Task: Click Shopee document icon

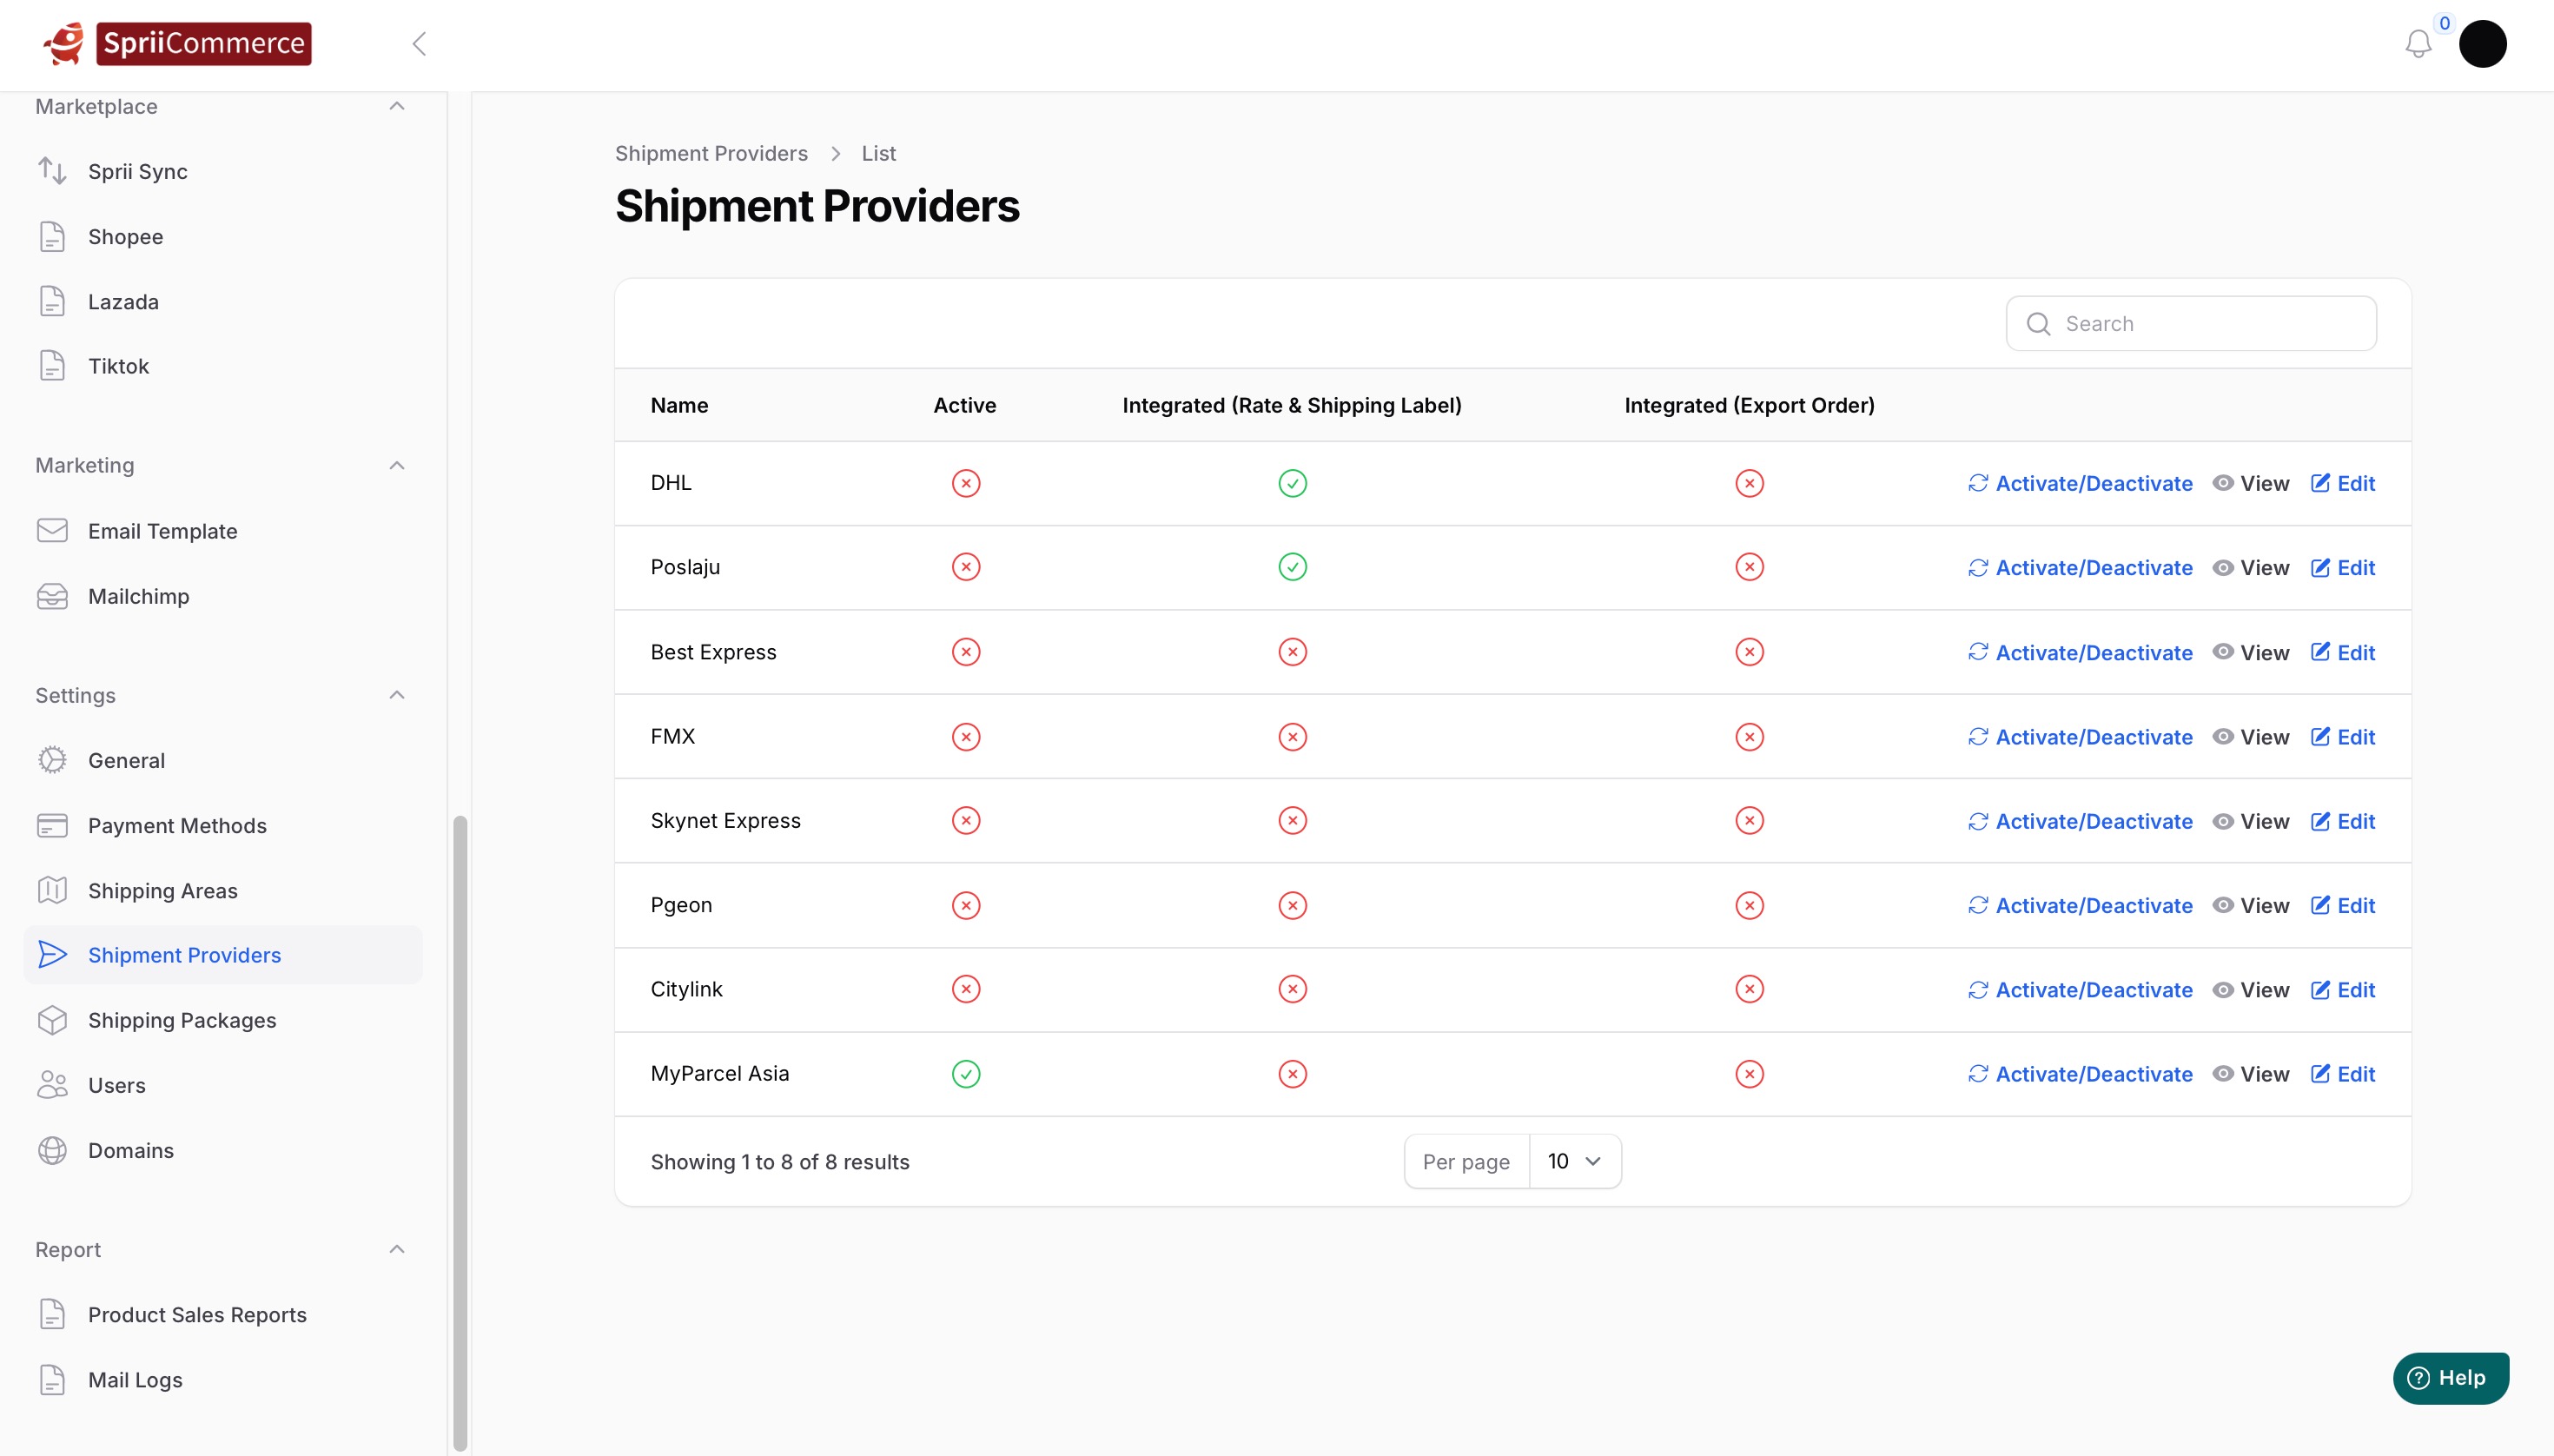Action: pos(52,236)
